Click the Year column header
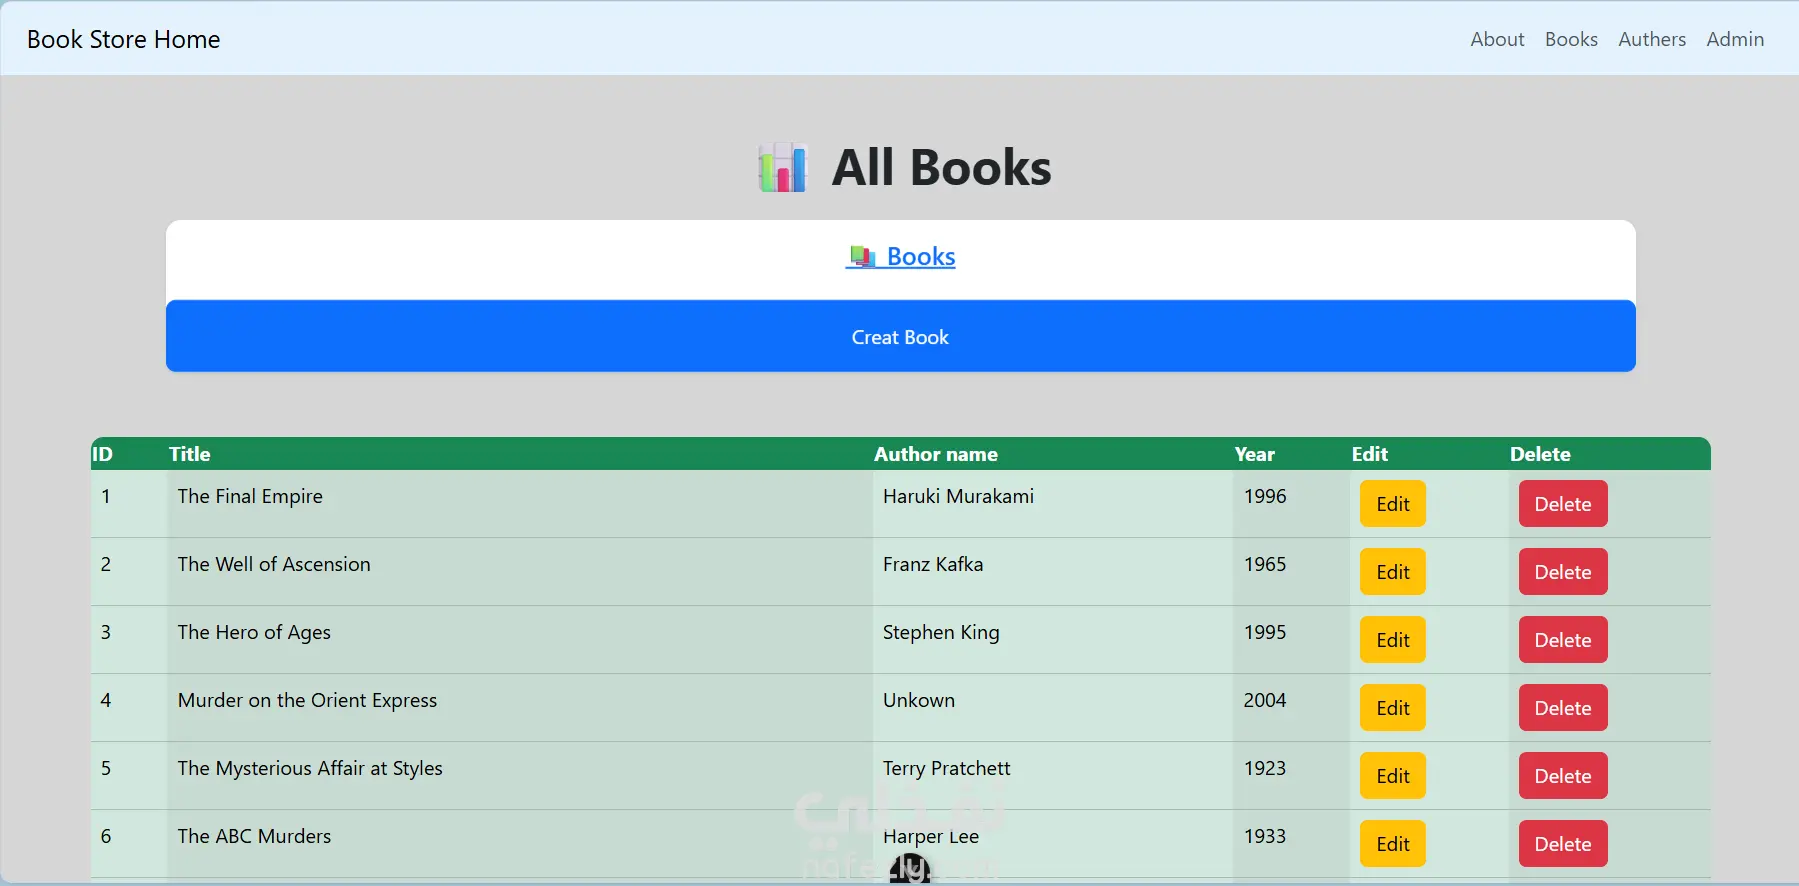 point(1254,454)
